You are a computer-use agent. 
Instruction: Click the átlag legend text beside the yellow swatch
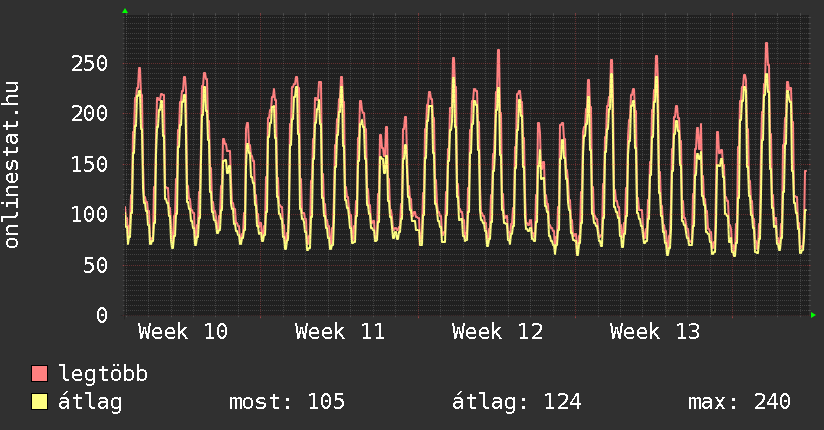90,402
